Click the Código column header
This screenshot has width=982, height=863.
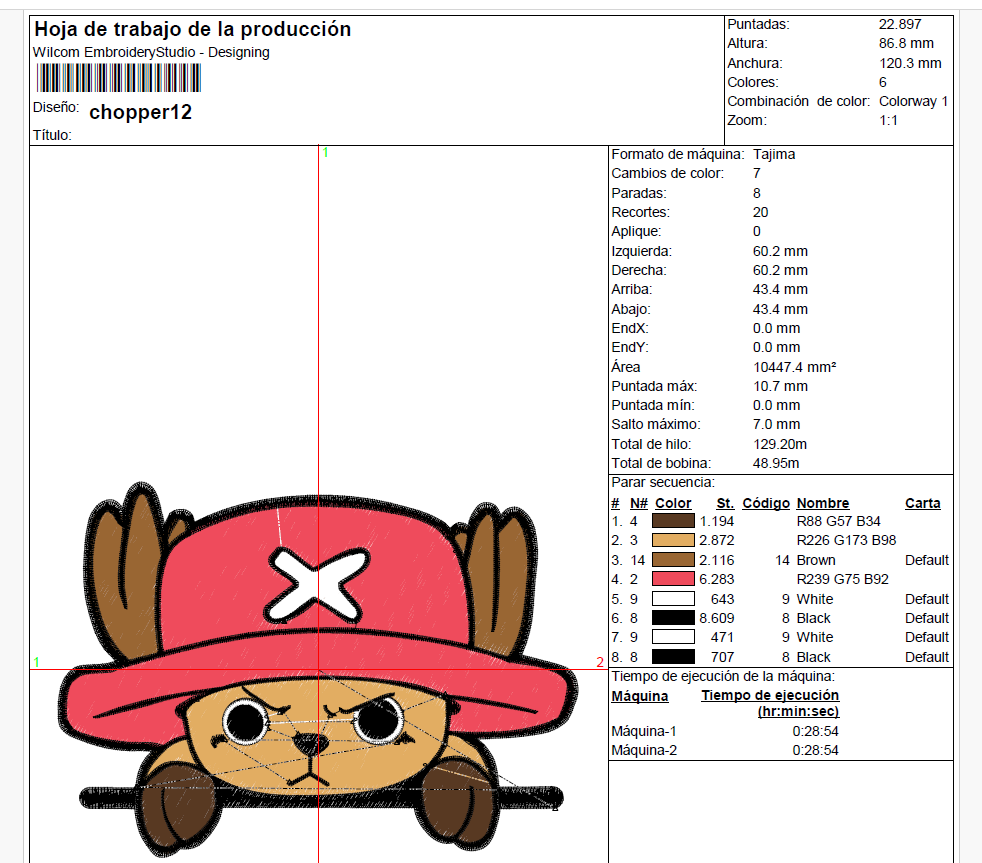pos(766,504)
